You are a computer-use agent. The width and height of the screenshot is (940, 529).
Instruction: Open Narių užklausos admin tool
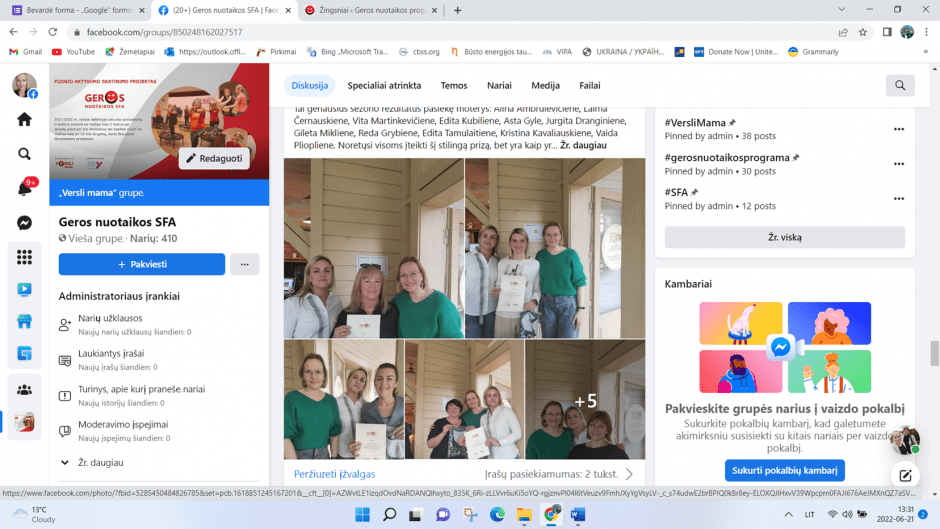pyautogui.click(x=159, y=324)
